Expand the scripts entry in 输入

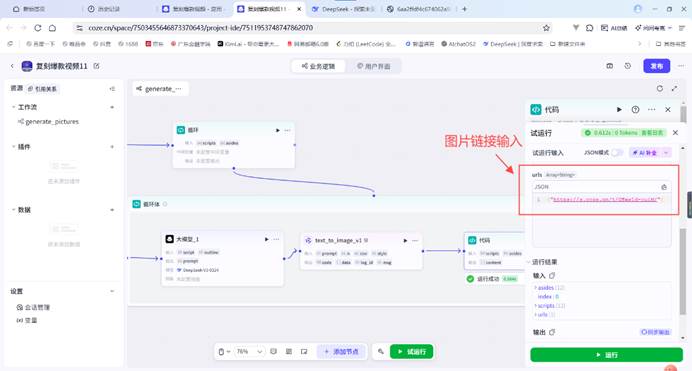click(536, 306)
